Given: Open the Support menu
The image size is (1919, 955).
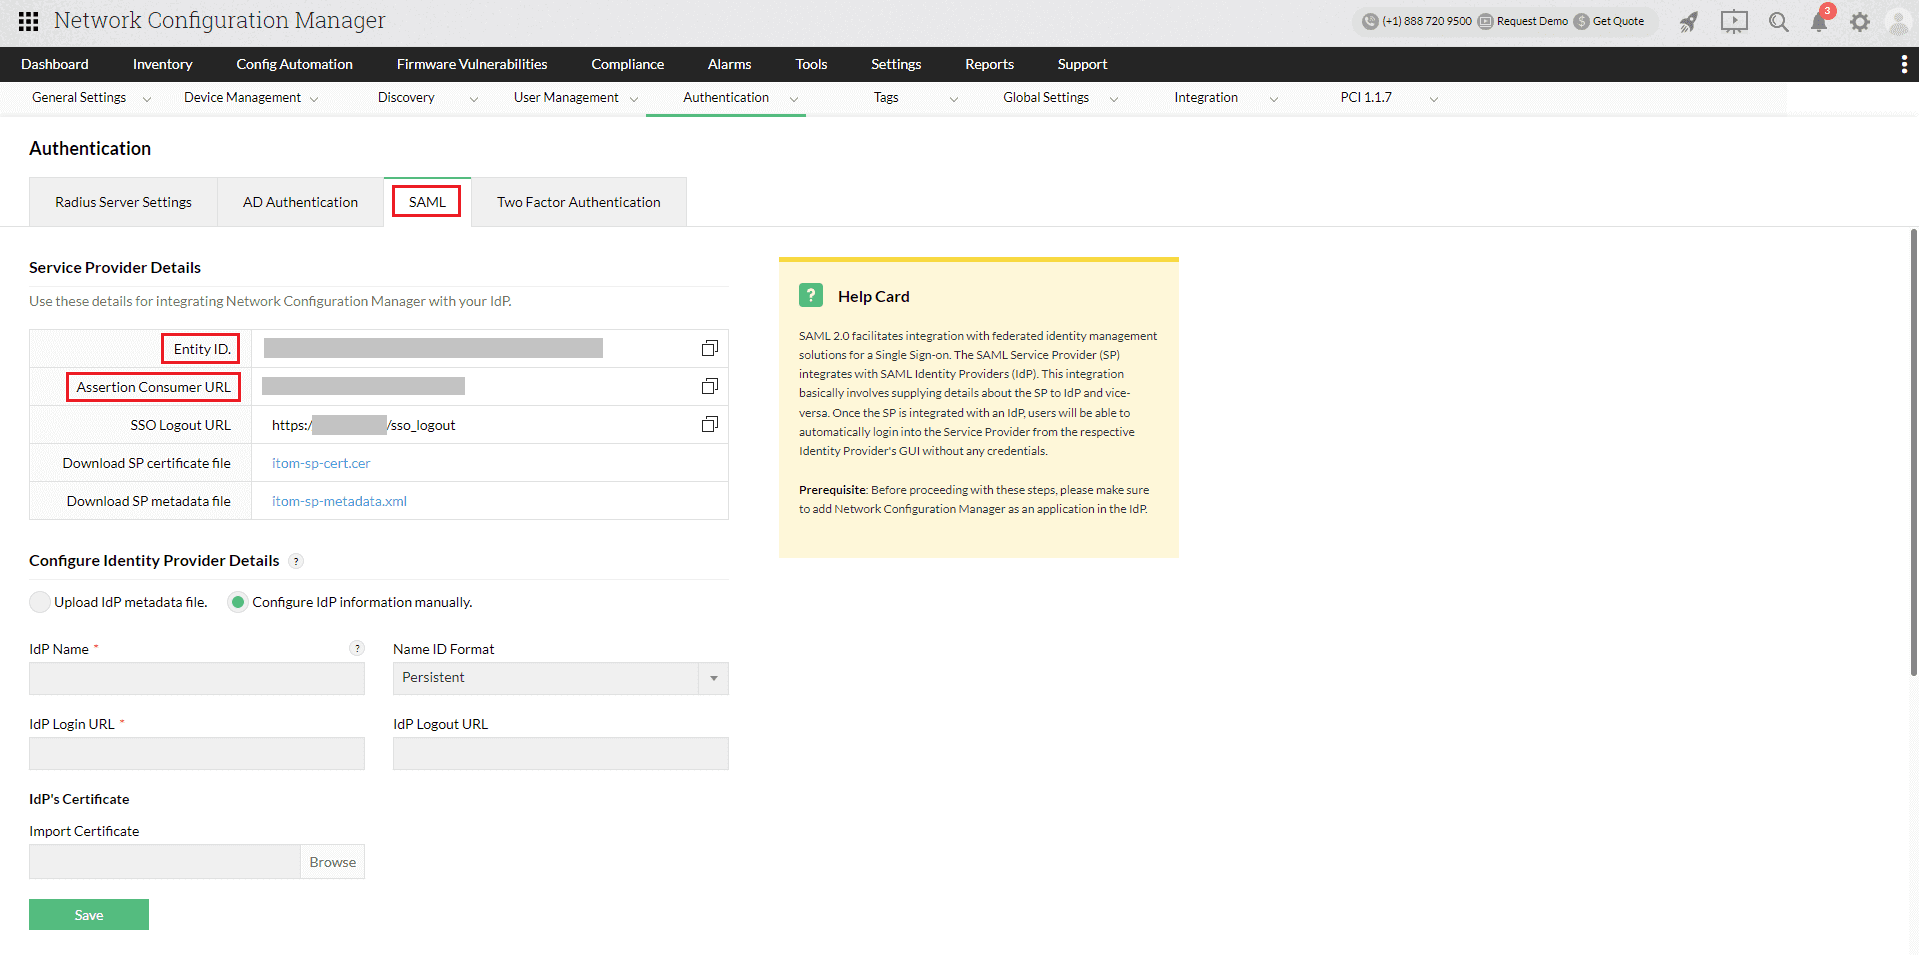Looking at the screenshot, I should (x=1083, y=64).
